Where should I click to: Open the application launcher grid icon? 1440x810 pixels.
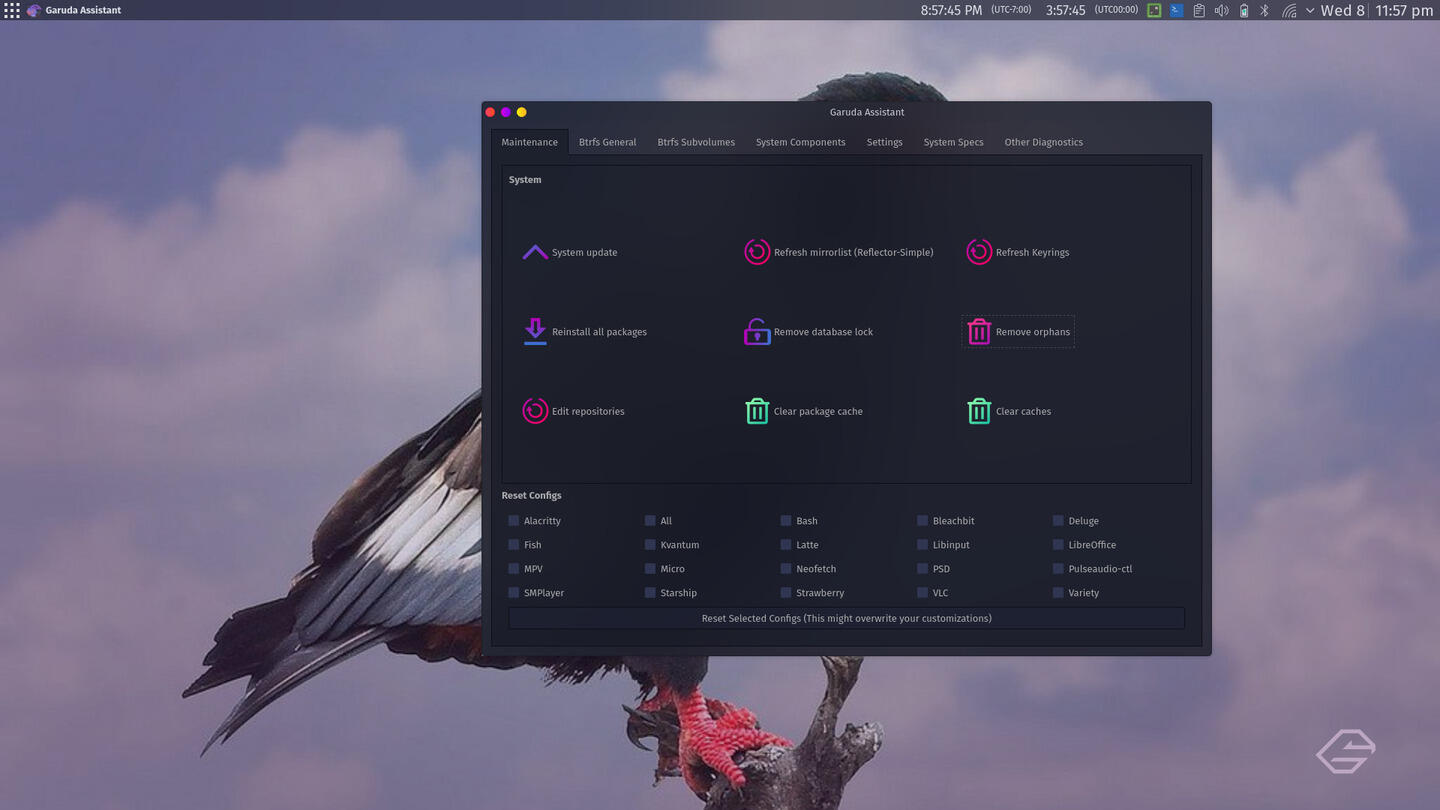12,10
